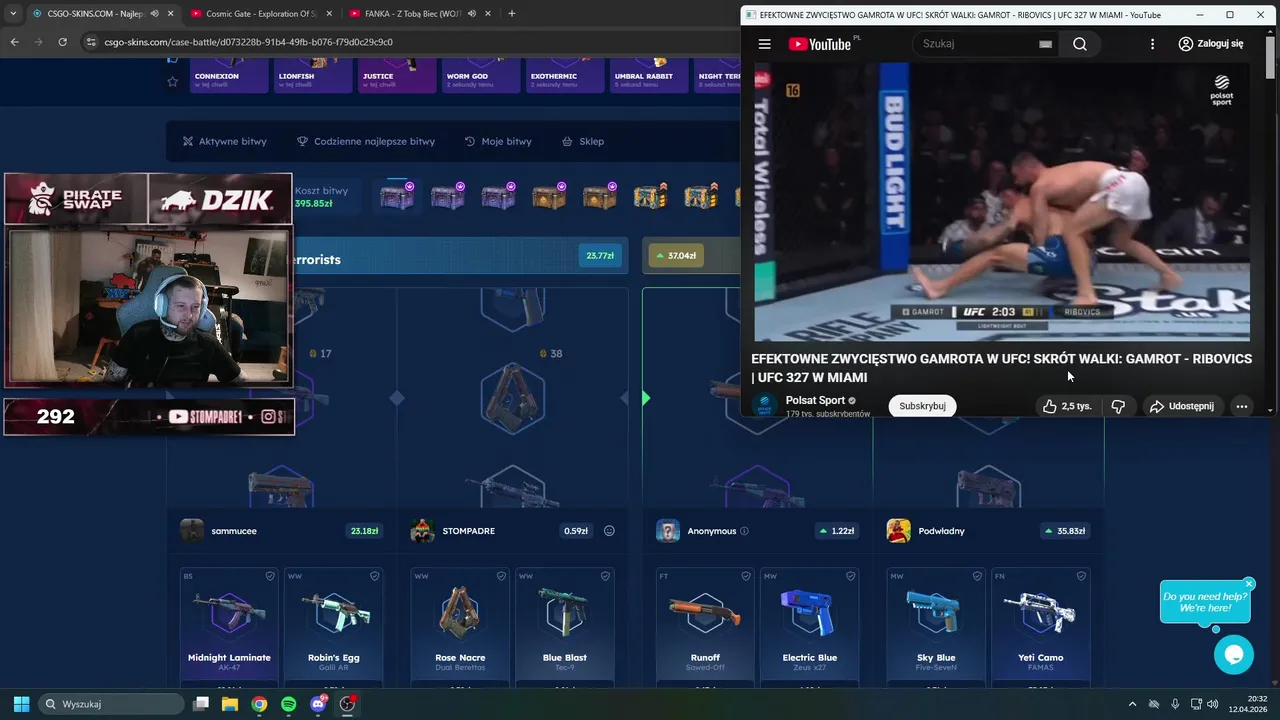Open the Polsat Sport channel name link

coord(815,400)
